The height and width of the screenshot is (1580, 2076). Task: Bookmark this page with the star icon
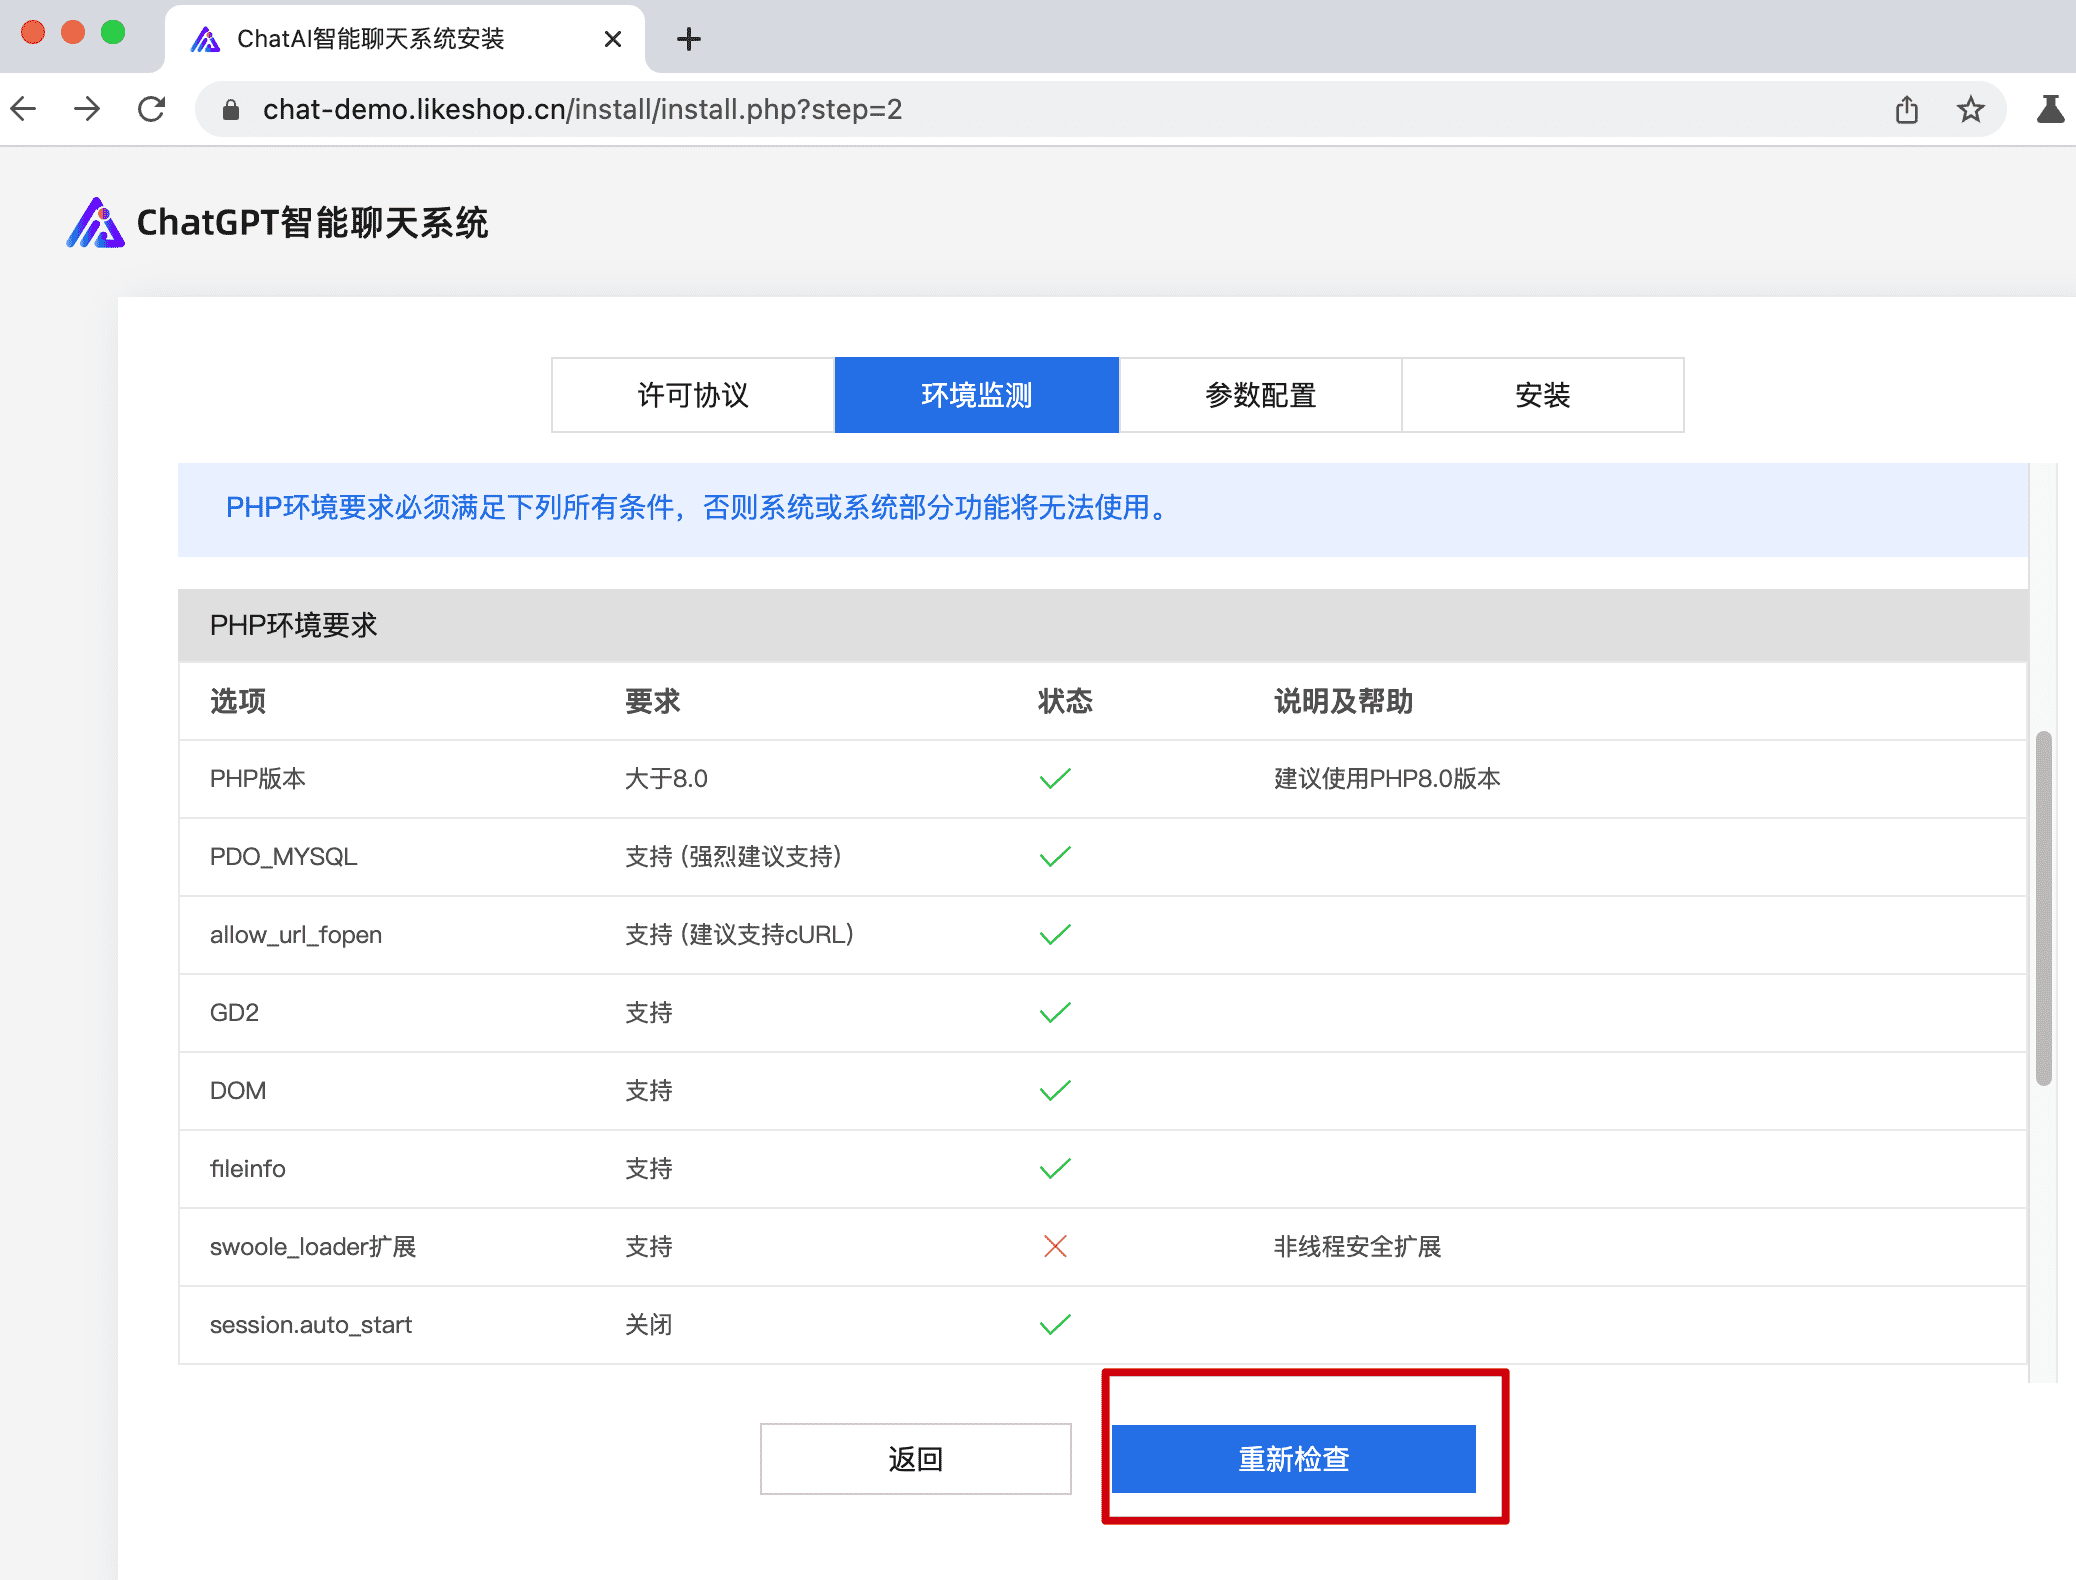pyautogui.click(x=1970, y=109)
